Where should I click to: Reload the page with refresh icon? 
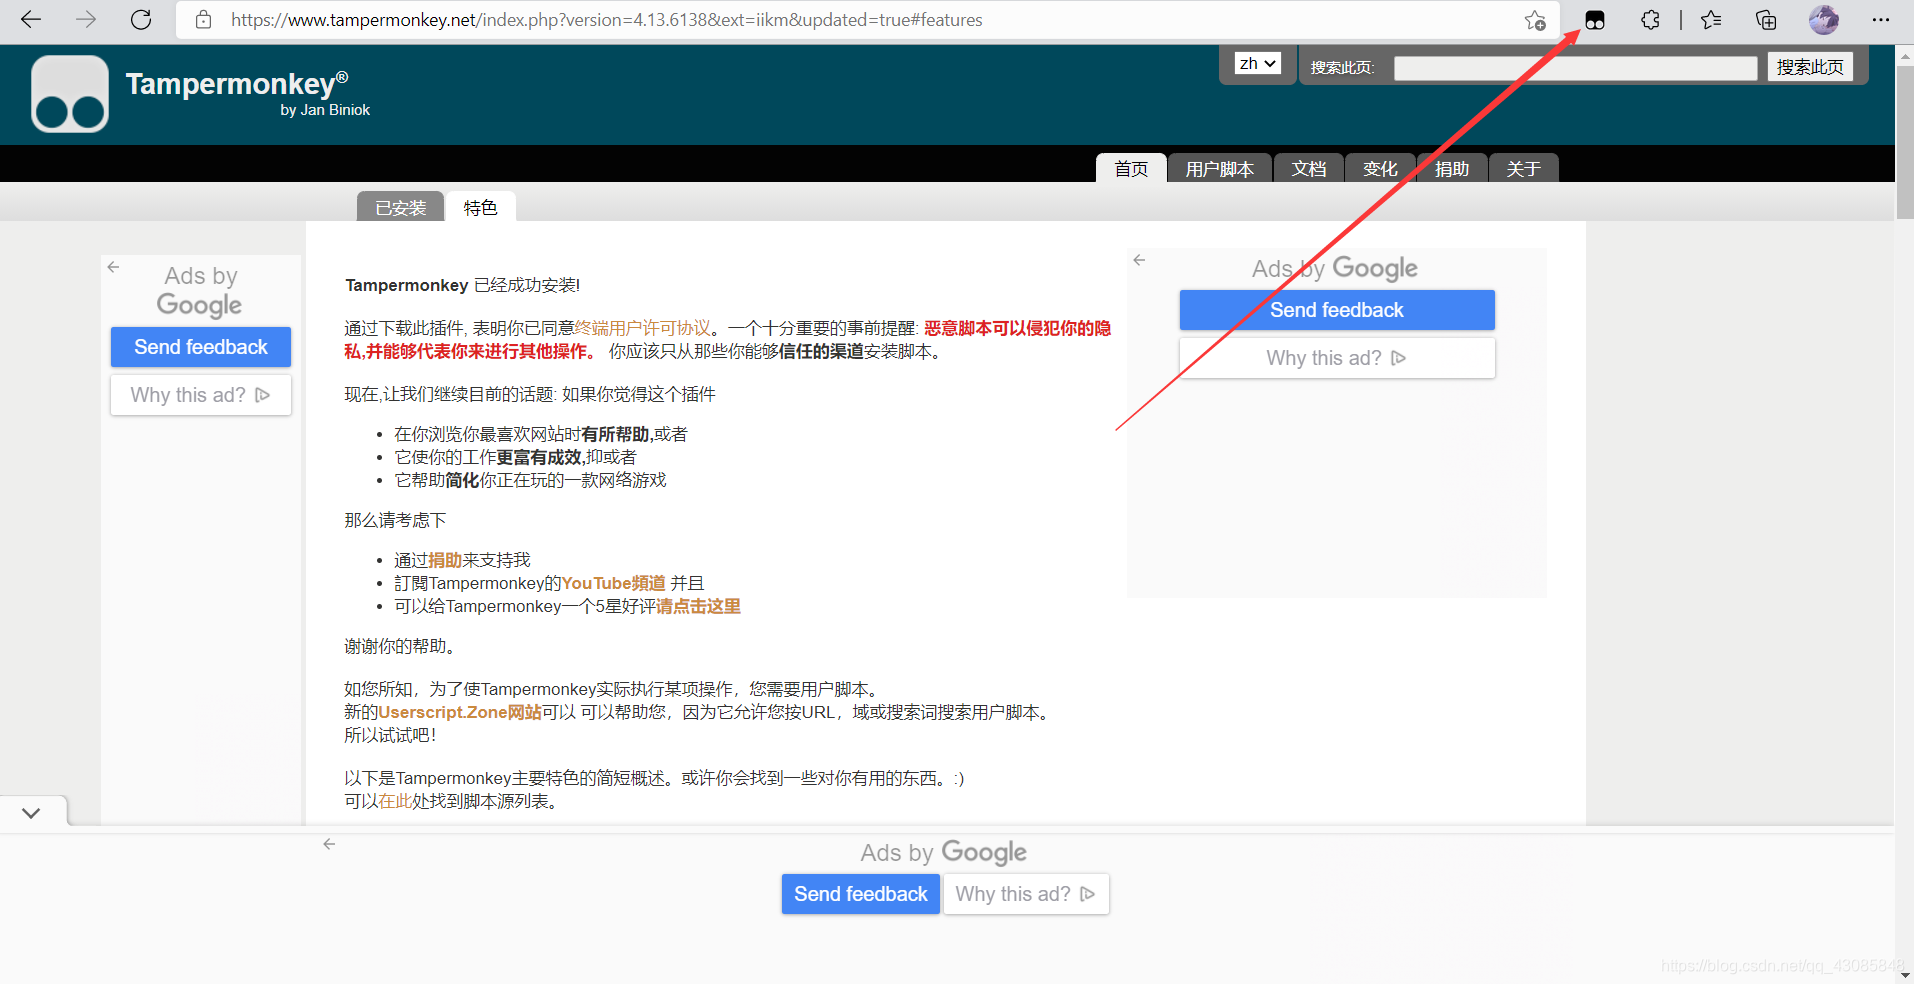pyautogui.click(x=141, y=19)
